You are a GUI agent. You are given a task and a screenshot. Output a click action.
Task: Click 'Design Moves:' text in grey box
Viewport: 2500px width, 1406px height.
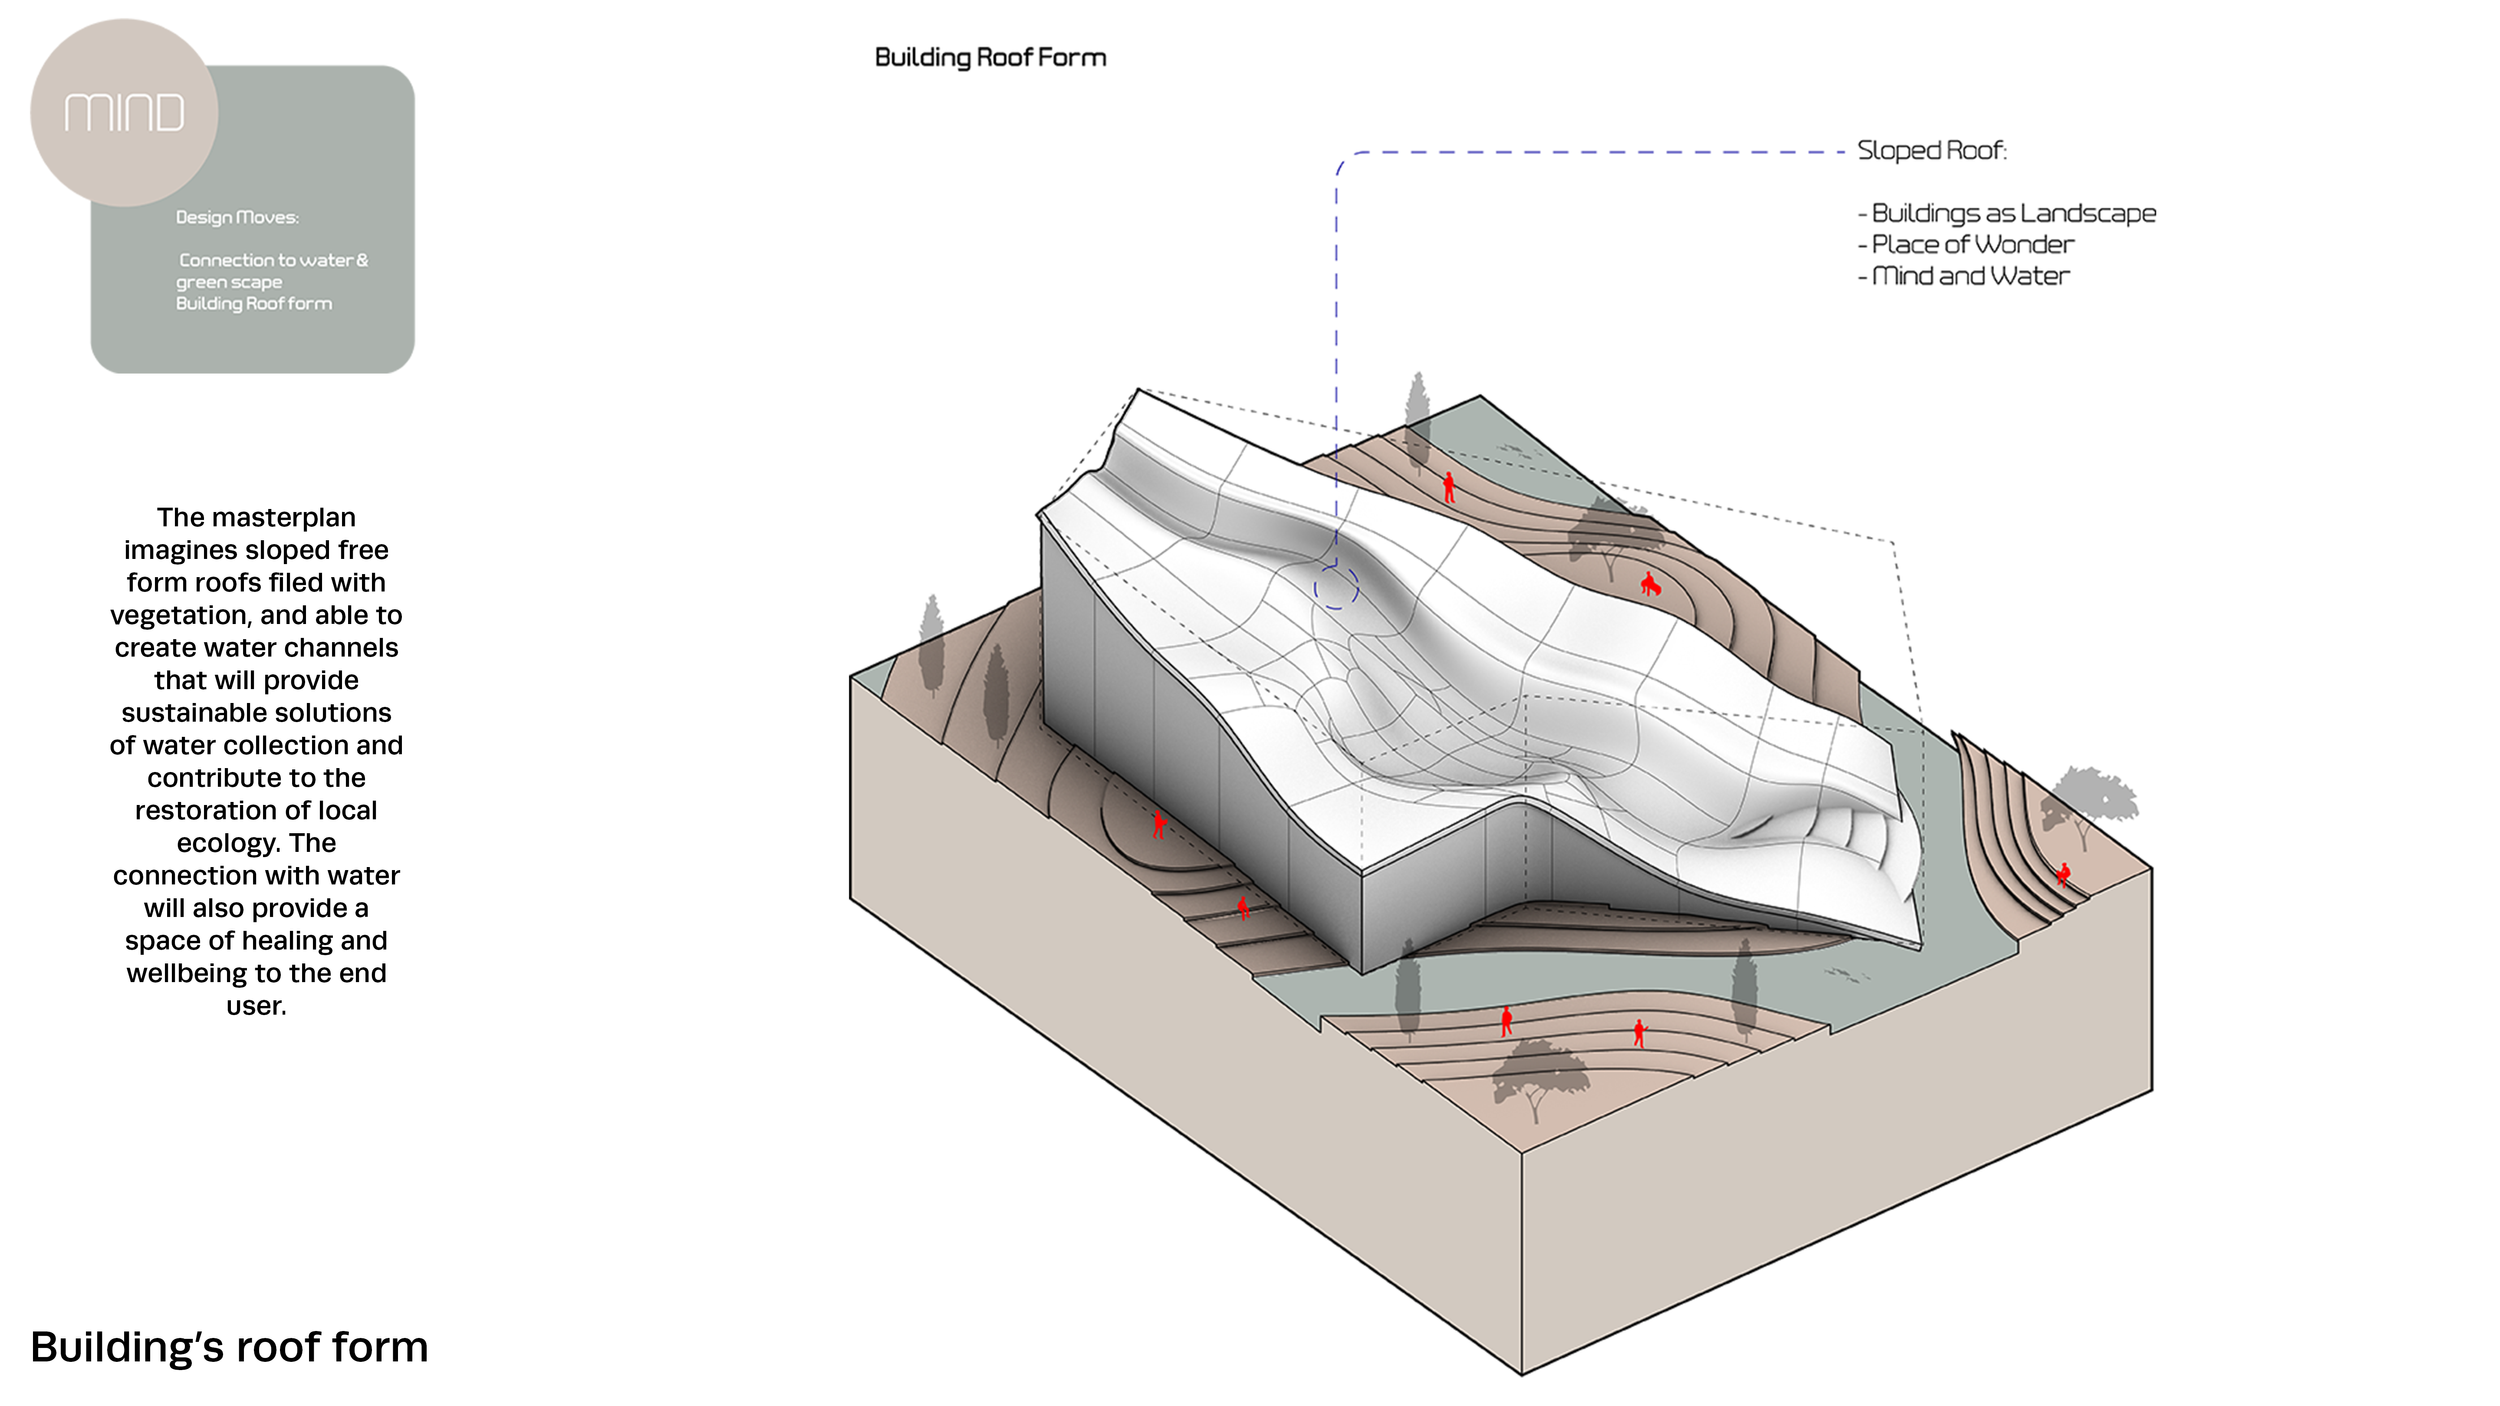tap(237, 217)
